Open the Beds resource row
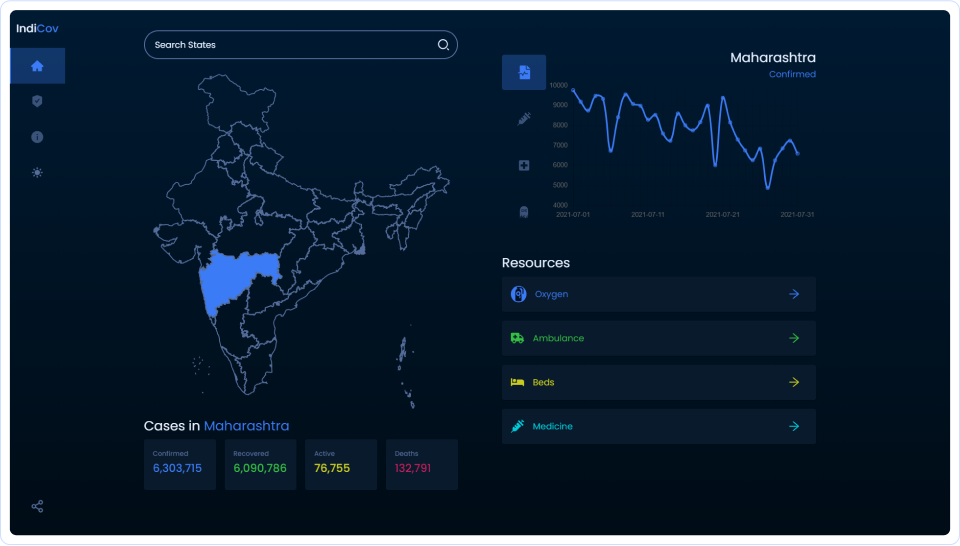The width and height of the screenshot is (960, 546). coord(659,382)
